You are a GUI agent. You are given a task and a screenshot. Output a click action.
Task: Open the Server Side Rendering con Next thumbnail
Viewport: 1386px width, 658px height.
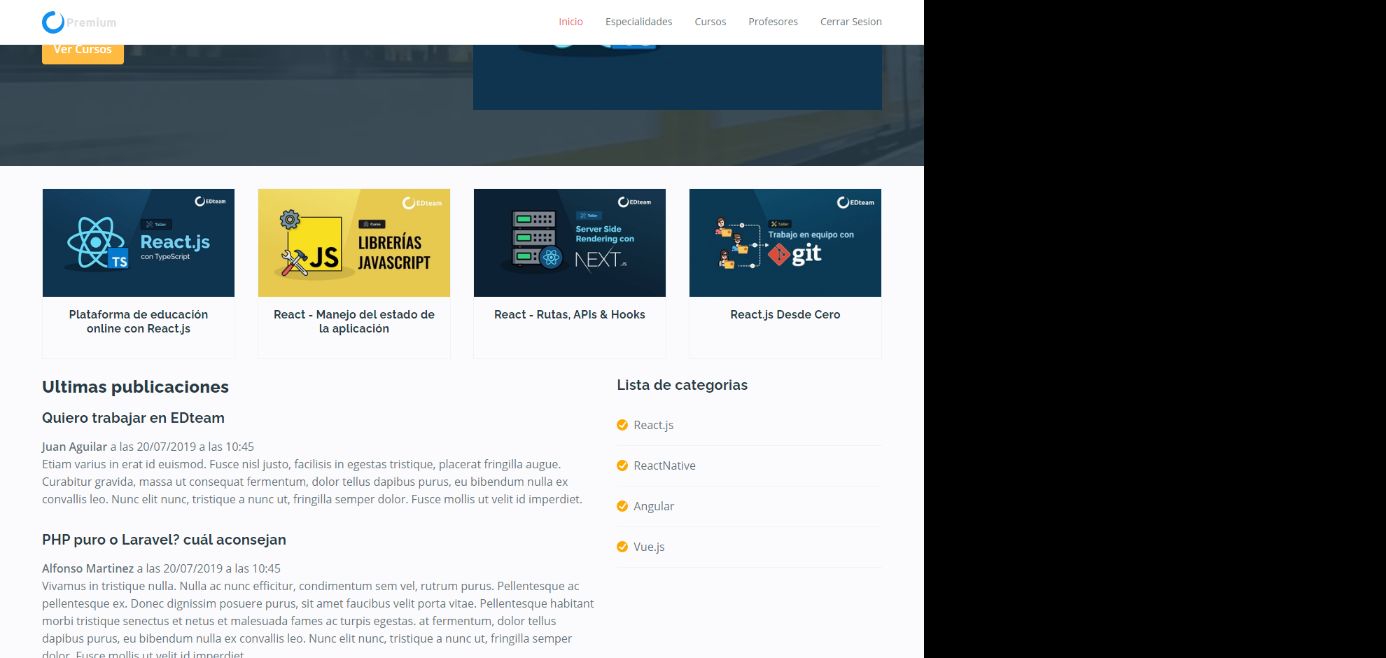click(x=570, y=243)
